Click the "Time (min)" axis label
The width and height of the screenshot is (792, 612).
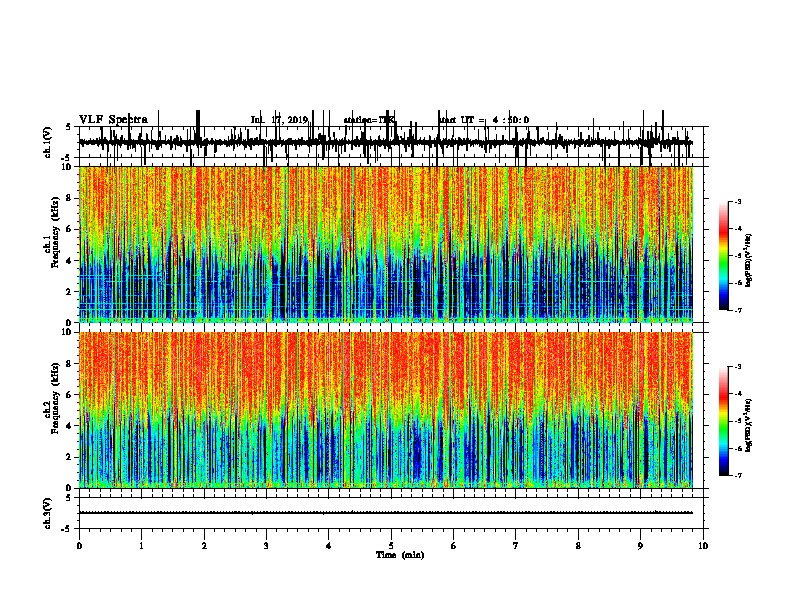pos(400,555)
